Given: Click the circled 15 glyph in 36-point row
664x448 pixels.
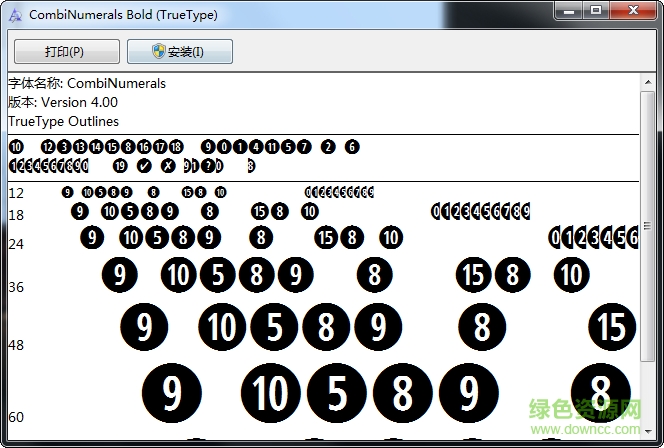Looking at the screenshot, I should 473,275.
